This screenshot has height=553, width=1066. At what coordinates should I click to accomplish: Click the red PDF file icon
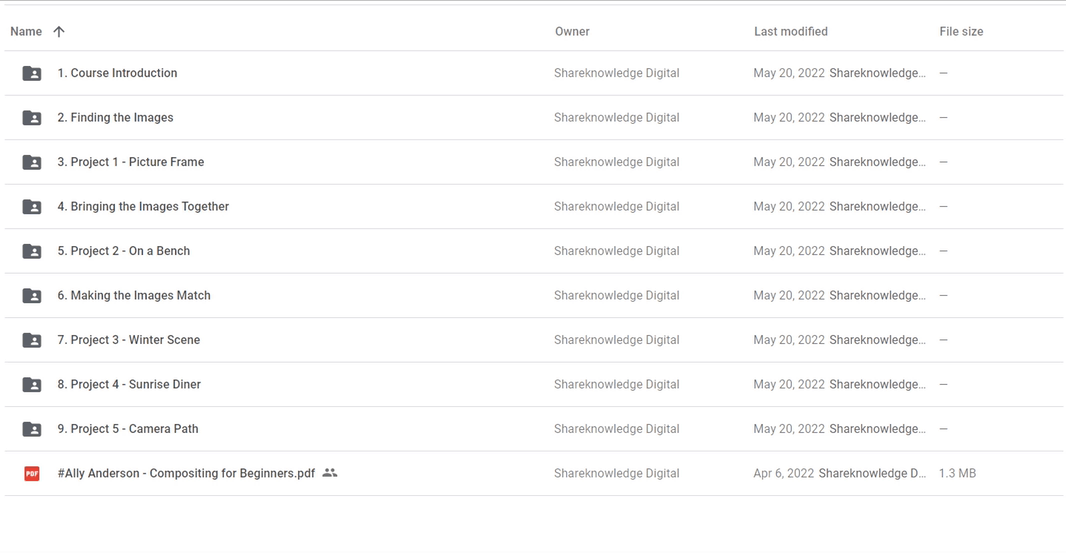pos(32,474)
